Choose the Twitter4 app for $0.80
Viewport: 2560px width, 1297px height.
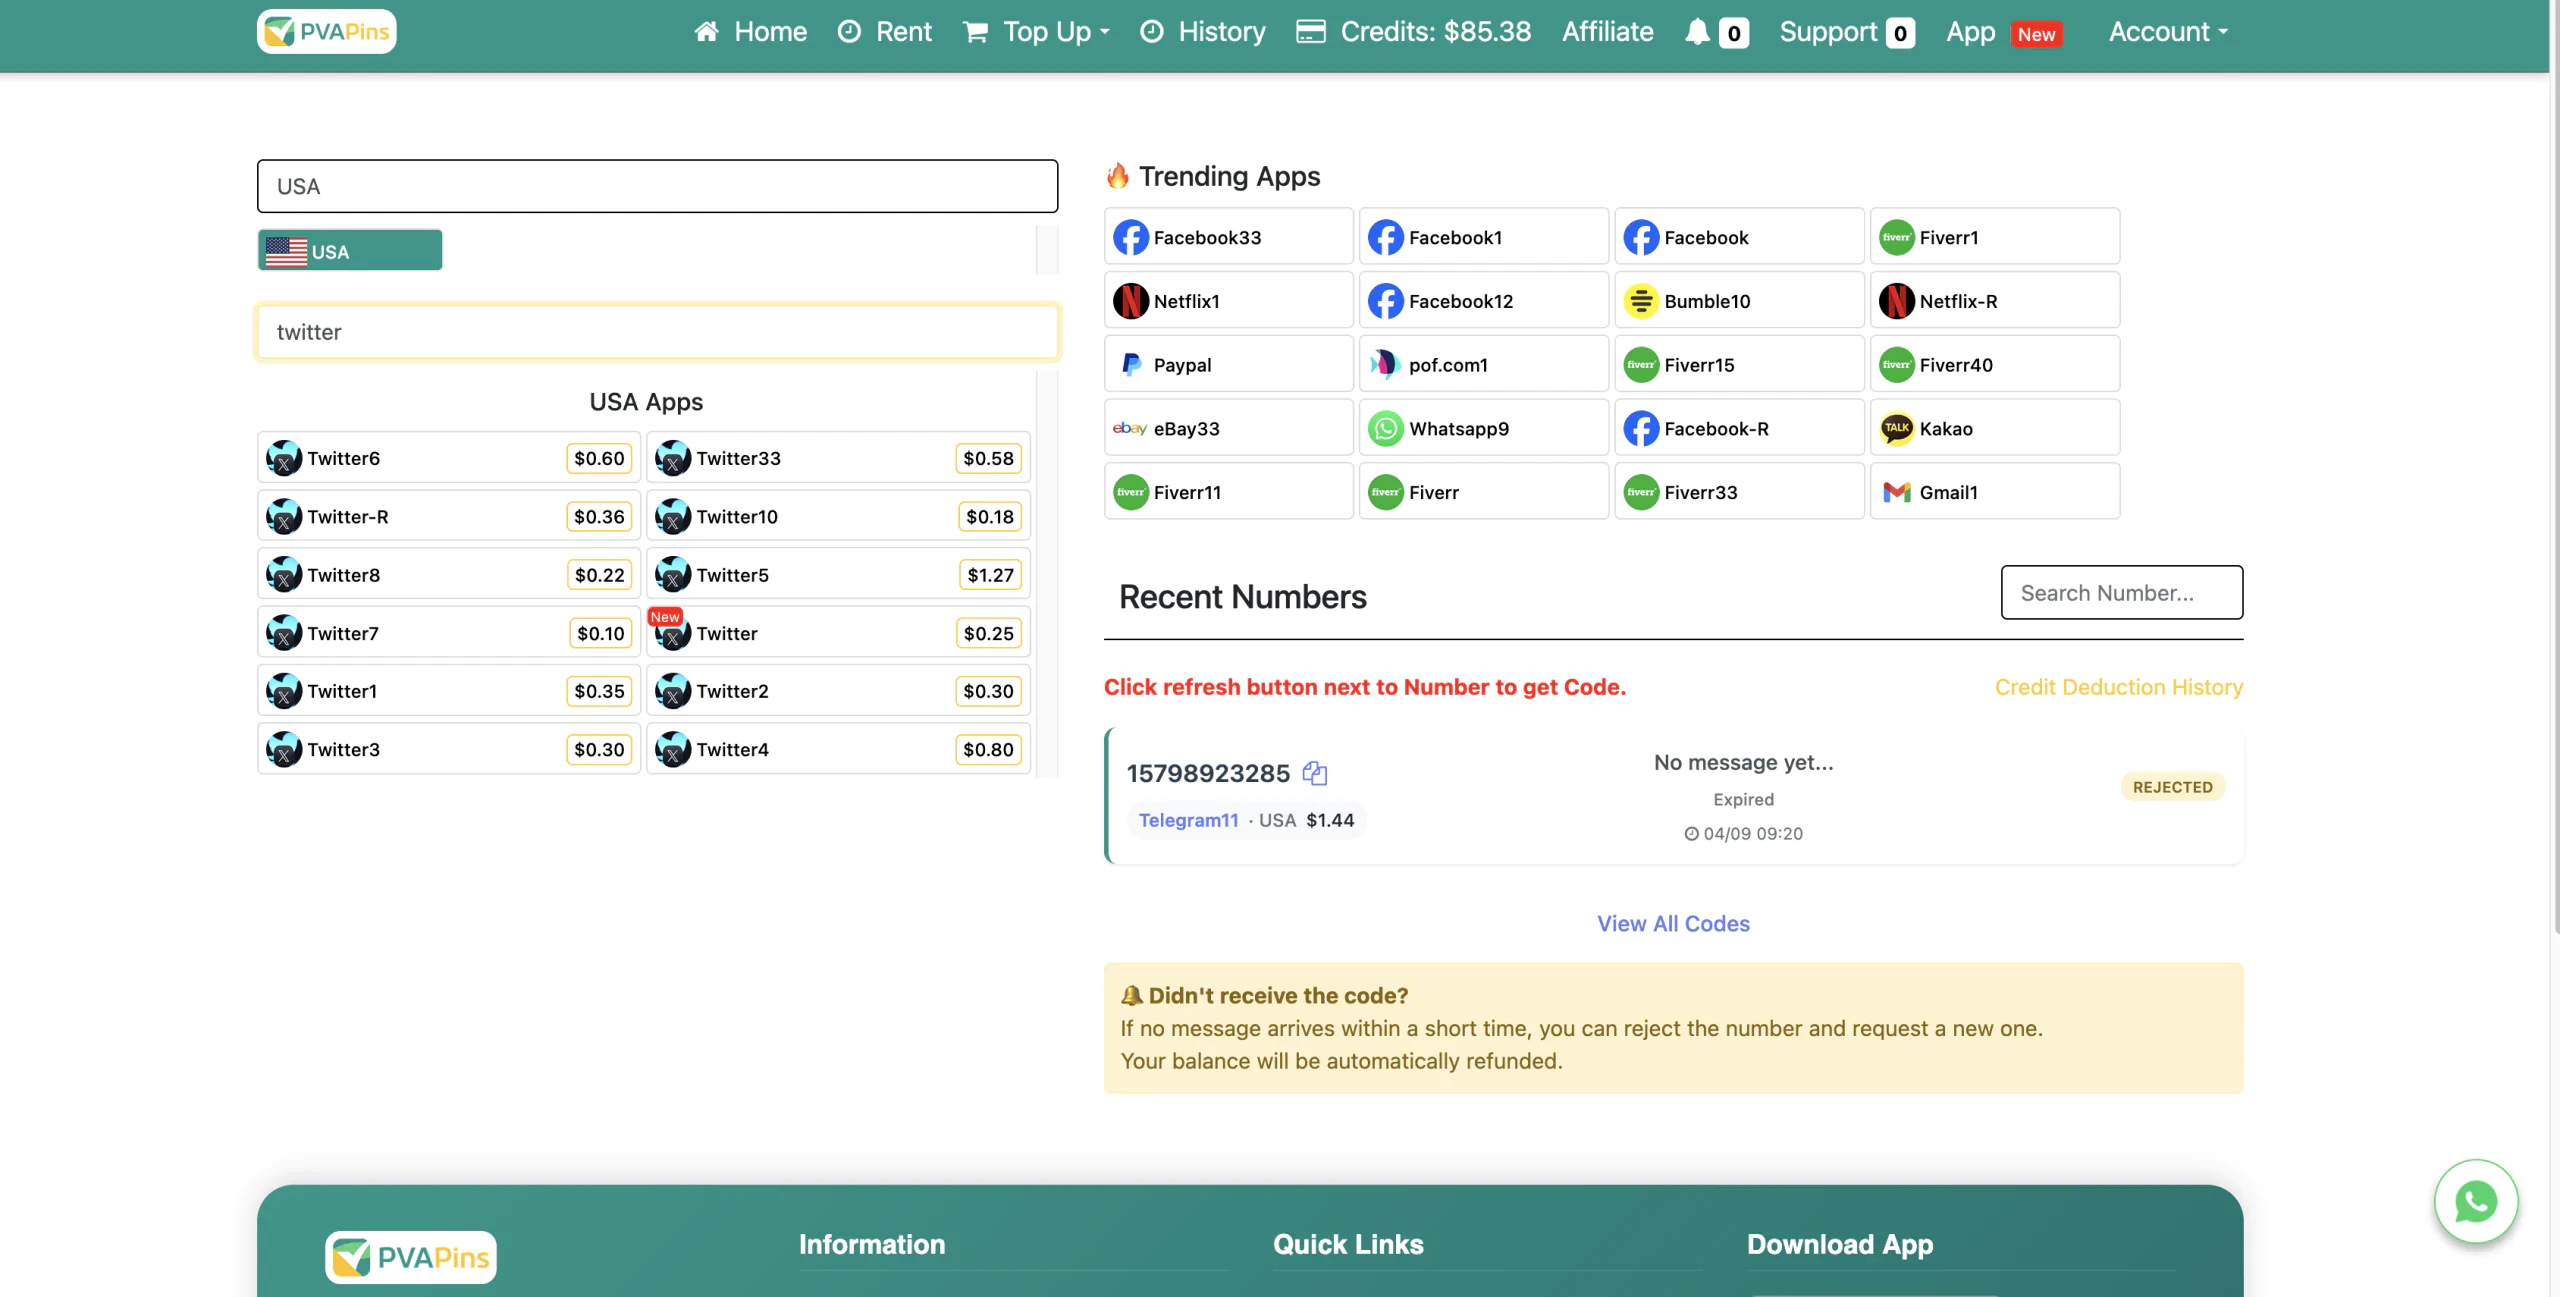[838, 749]
